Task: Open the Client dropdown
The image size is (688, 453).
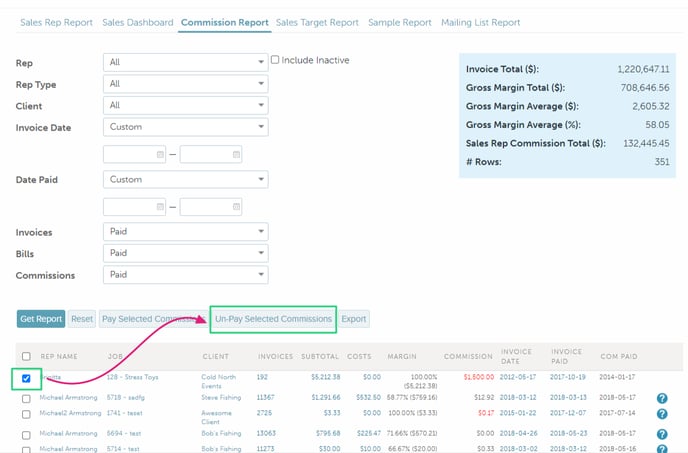Action: 185,105
